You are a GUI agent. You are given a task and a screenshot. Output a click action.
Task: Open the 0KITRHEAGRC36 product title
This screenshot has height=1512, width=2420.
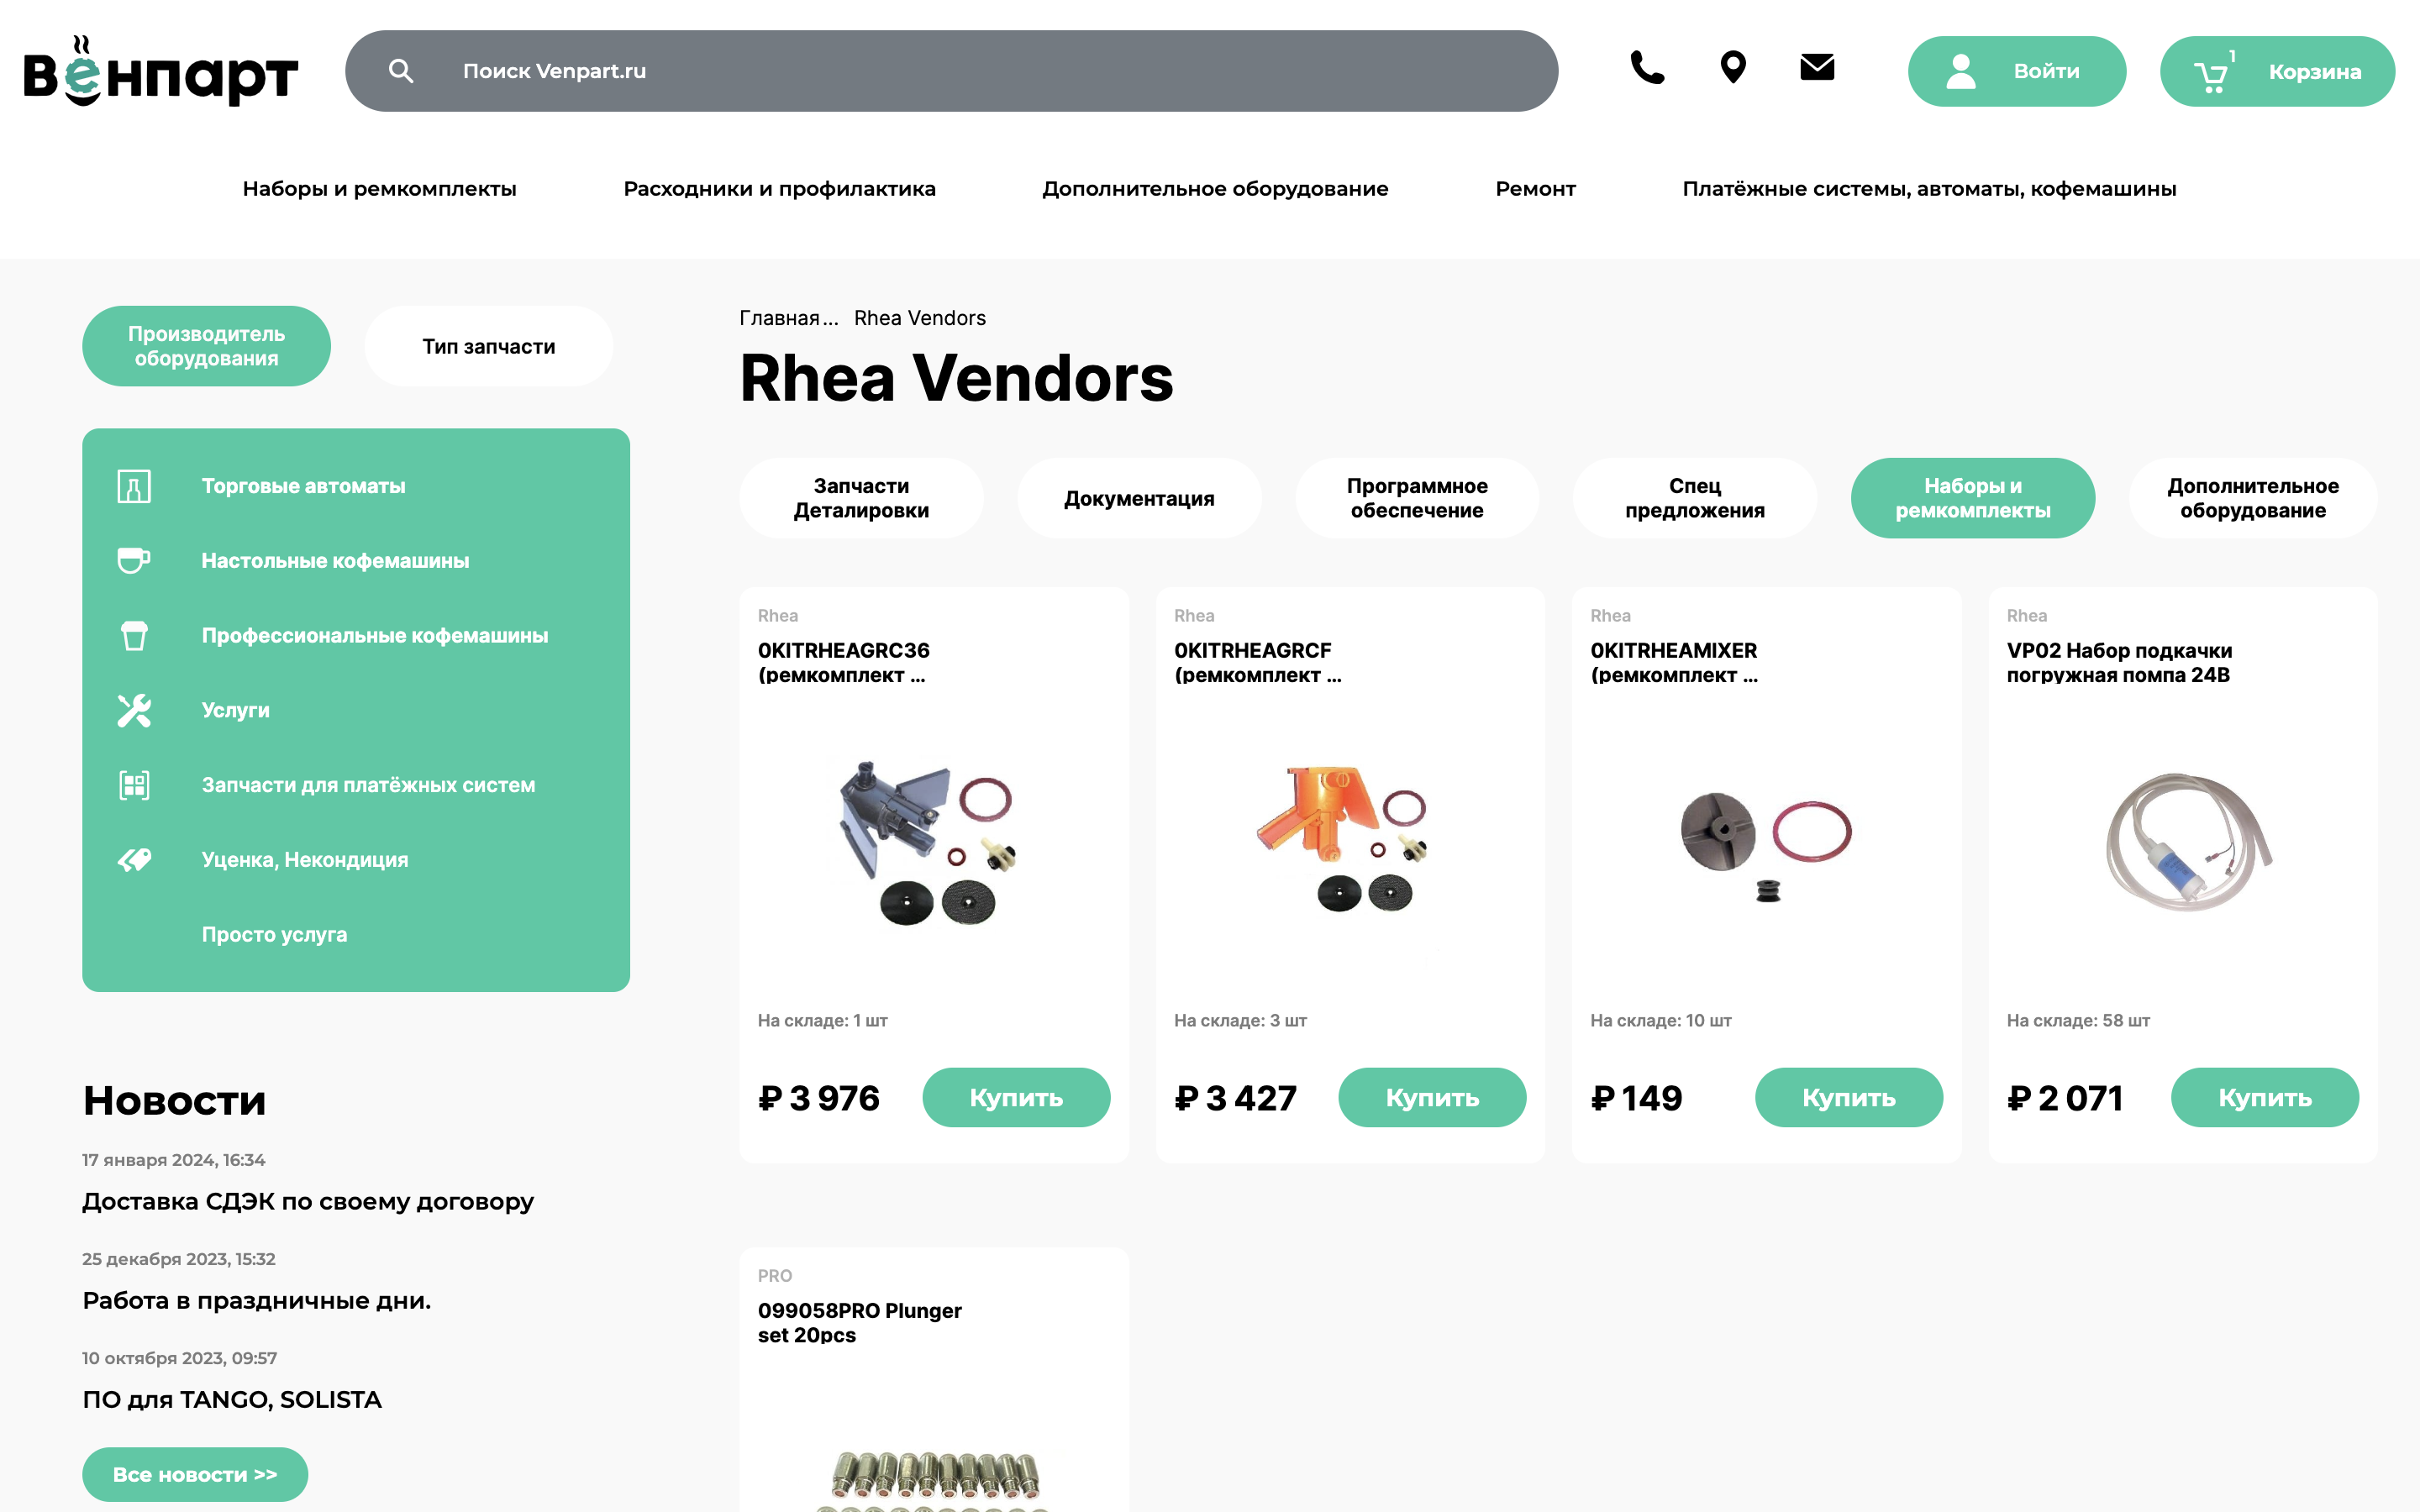(844, 662)
